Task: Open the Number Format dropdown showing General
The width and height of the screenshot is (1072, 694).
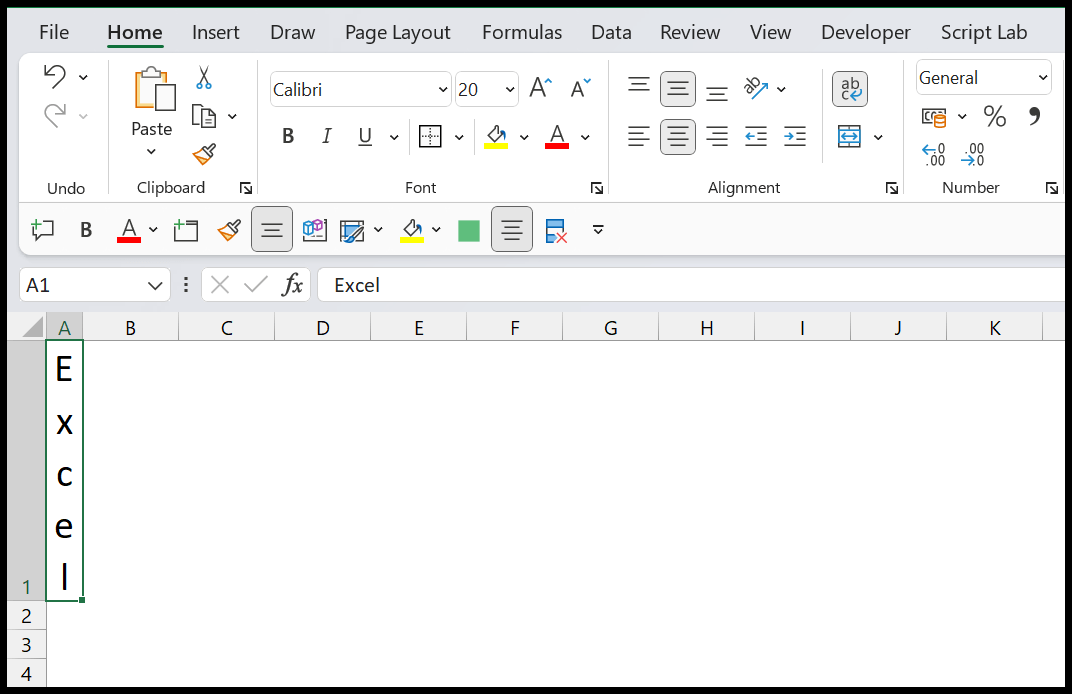Action: point(983,77)
